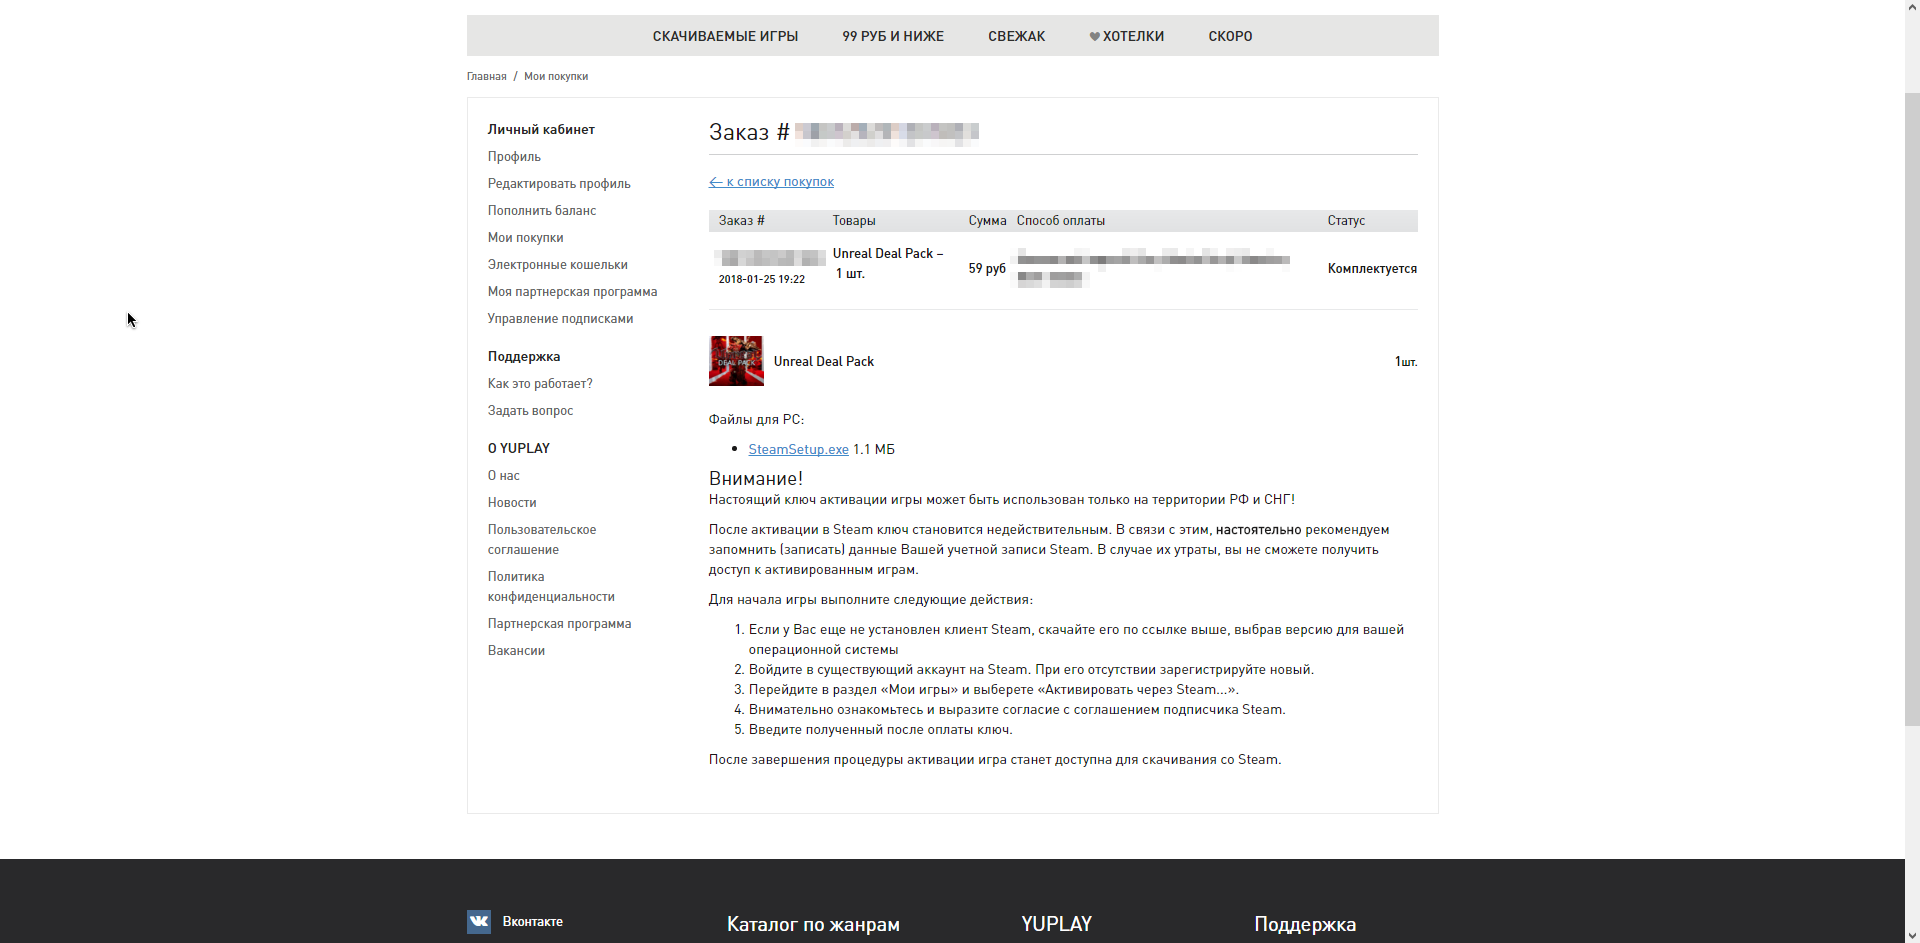Screen dimensions: 1920x943
Task: Open СКОРО upcoming games tab
Action: point(1230,36)
